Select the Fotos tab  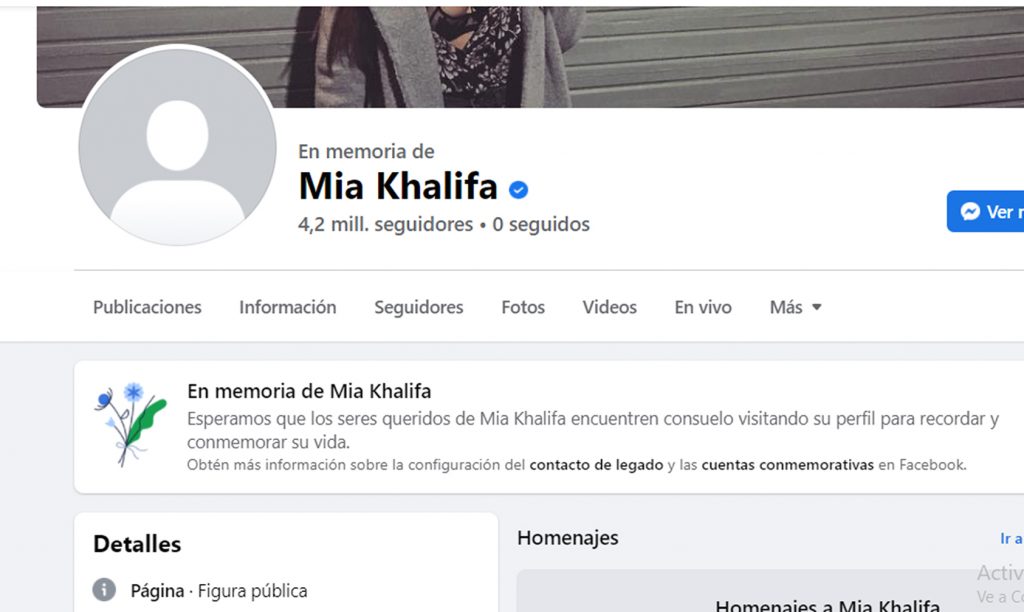[522, 307]
